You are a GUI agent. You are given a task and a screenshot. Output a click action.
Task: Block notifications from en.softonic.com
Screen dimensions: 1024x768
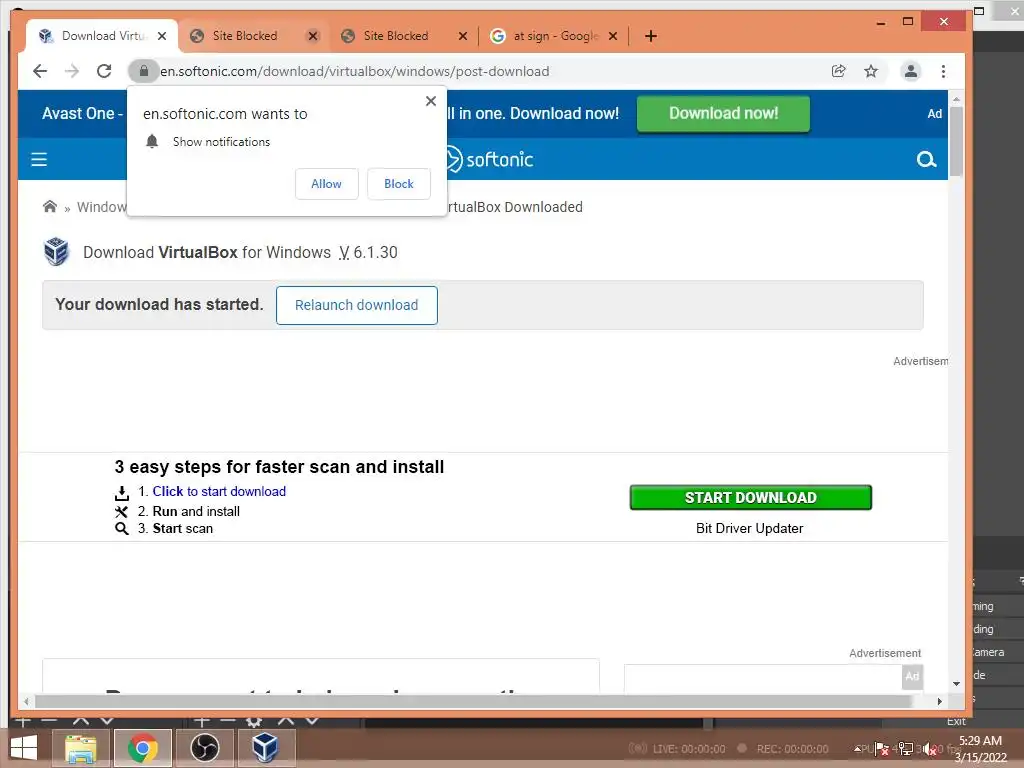[398, 184]
